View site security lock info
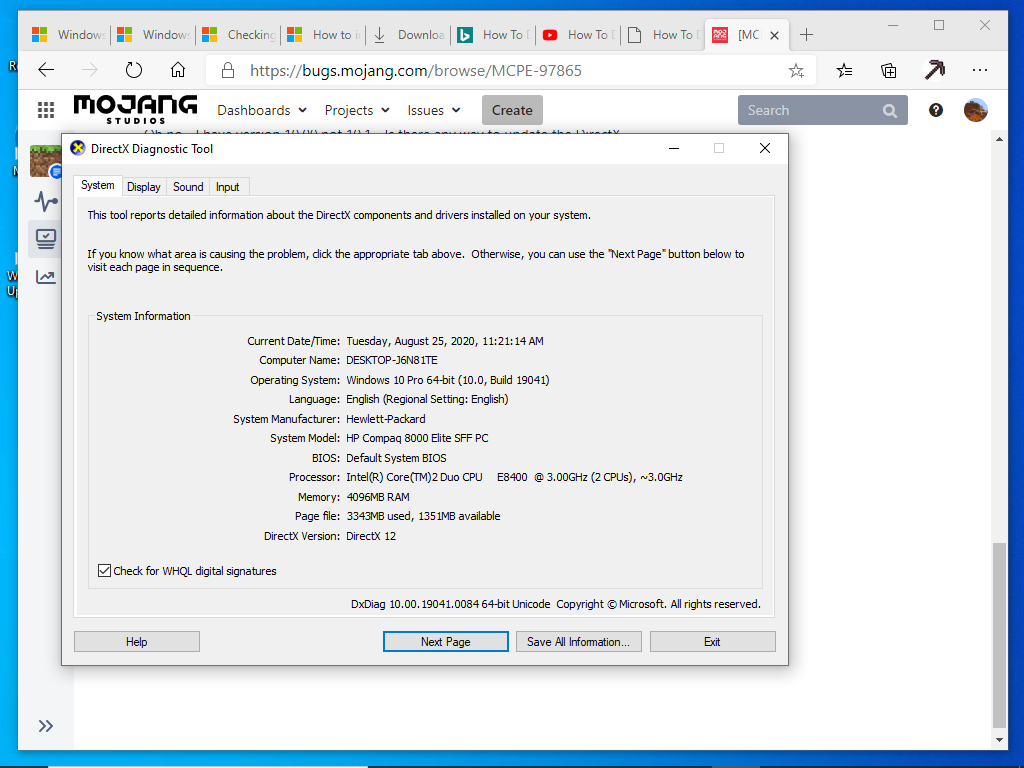Image resolution: width=1024 pixels, height=768 pixels. point(227,71)
